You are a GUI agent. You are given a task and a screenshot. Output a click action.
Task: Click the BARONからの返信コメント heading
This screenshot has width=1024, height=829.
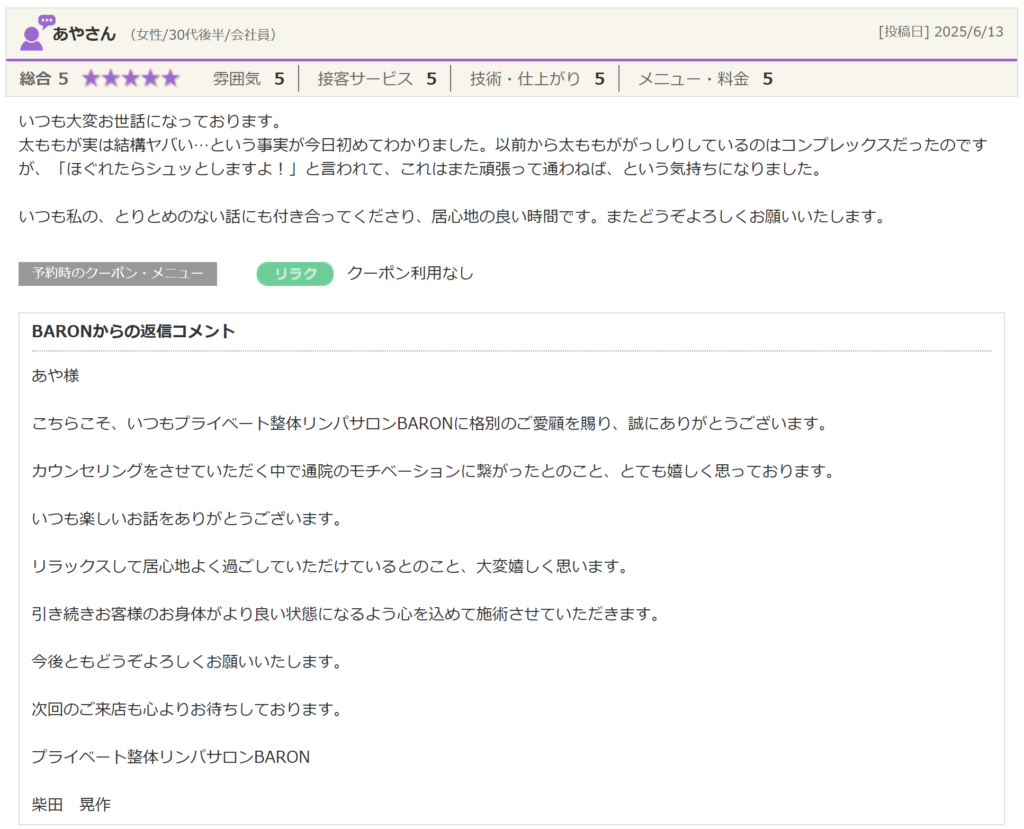(x=133, y=332)
